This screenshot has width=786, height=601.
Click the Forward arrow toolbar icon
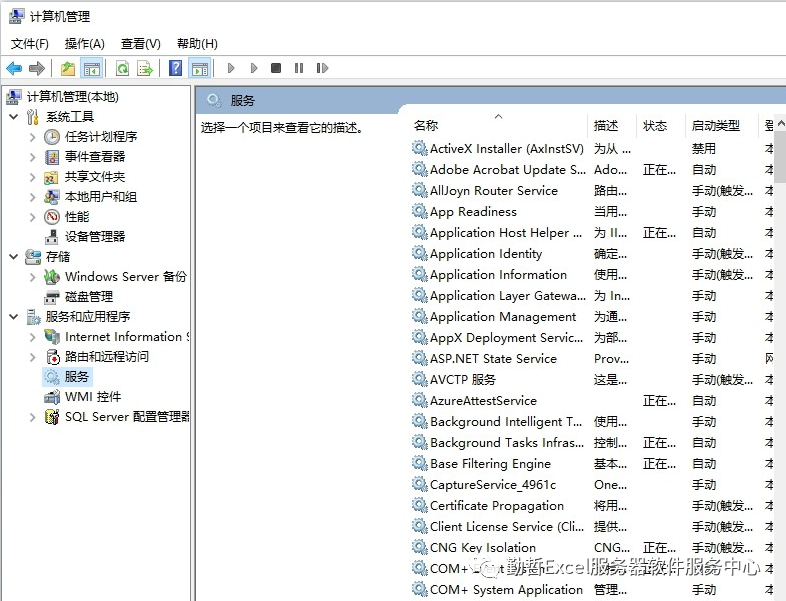[37, 68]
